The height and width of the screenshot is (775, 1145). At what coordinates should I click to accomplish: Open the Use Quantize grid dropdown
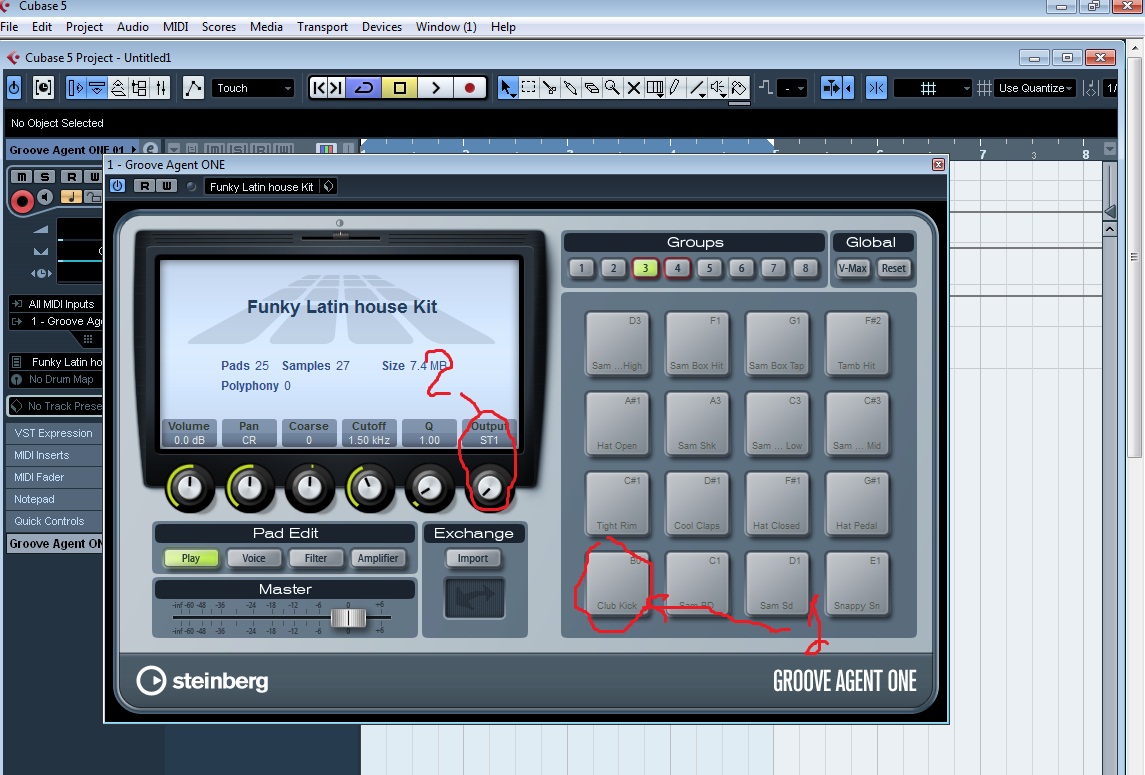(x=1035, y=88)
